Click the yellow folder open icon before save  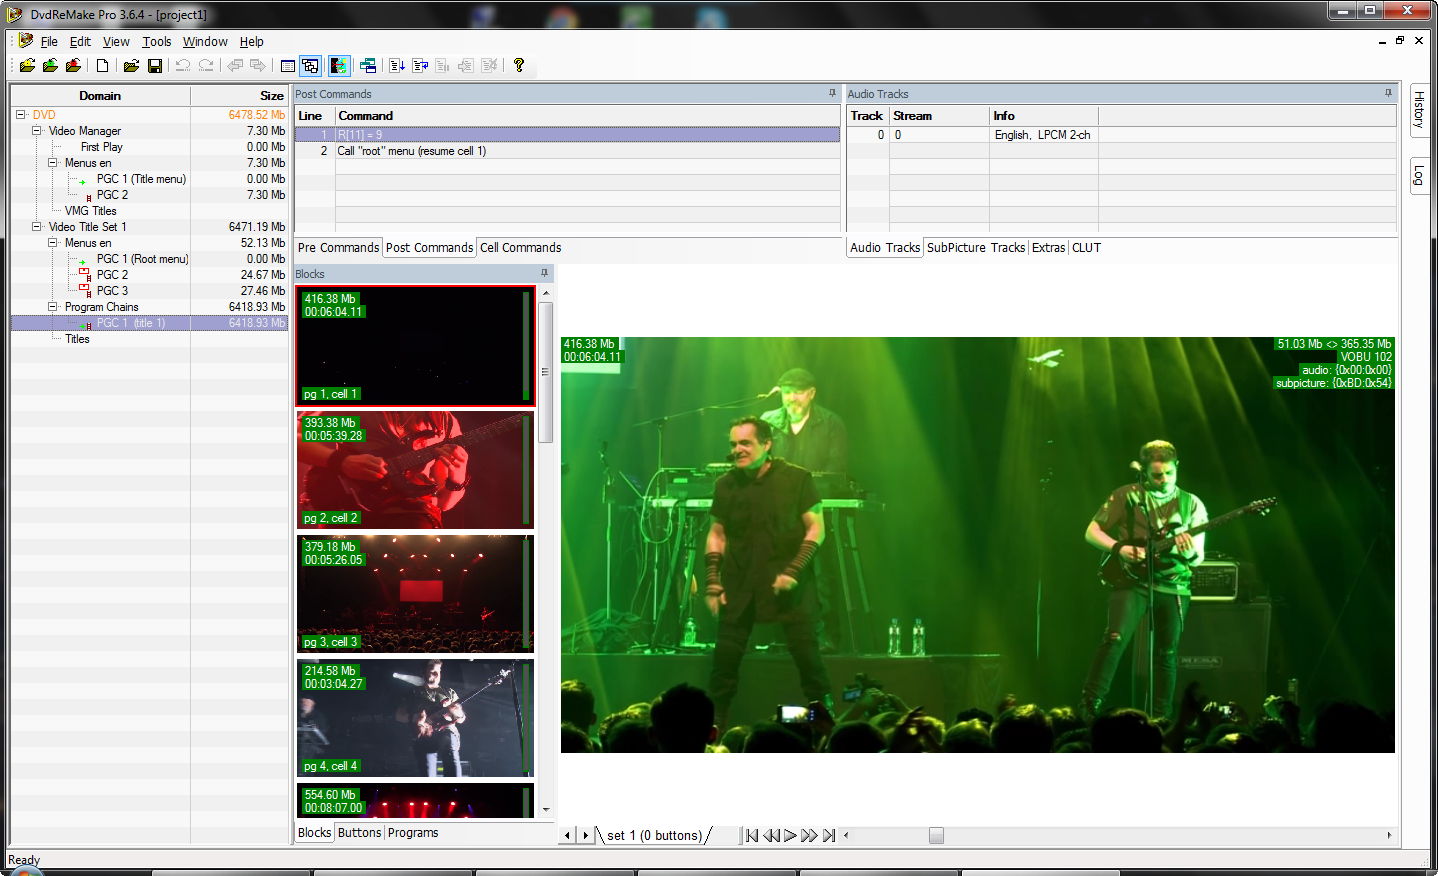point(130,65)
